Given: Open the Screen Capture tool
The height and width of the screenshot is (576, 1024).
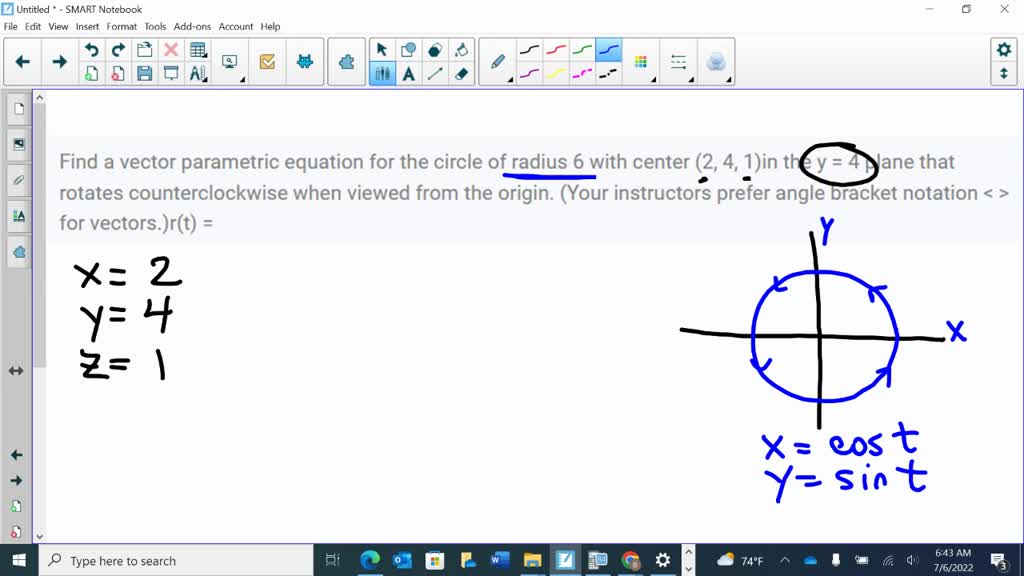Looking at the screenshot, I should (x=229, y=58).
